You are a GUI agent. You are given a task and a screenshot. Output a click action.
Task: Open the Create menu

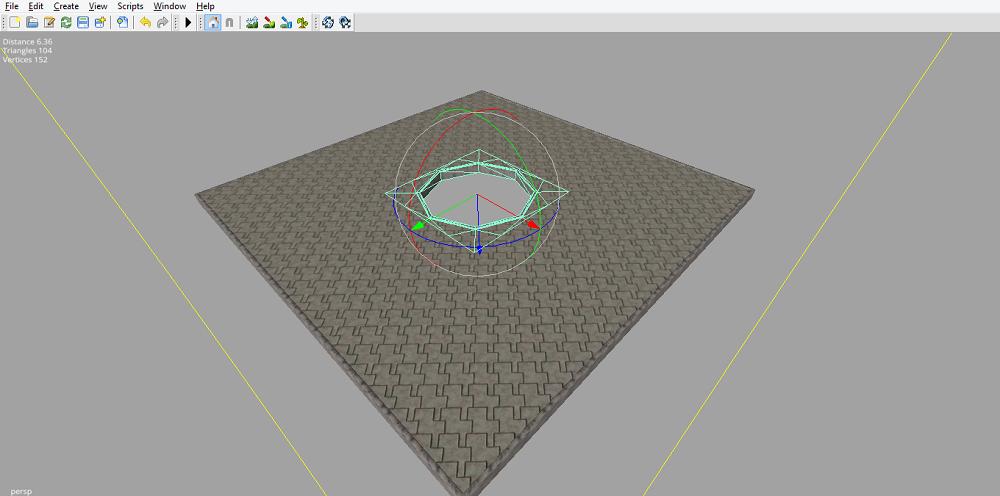(66, 6)
